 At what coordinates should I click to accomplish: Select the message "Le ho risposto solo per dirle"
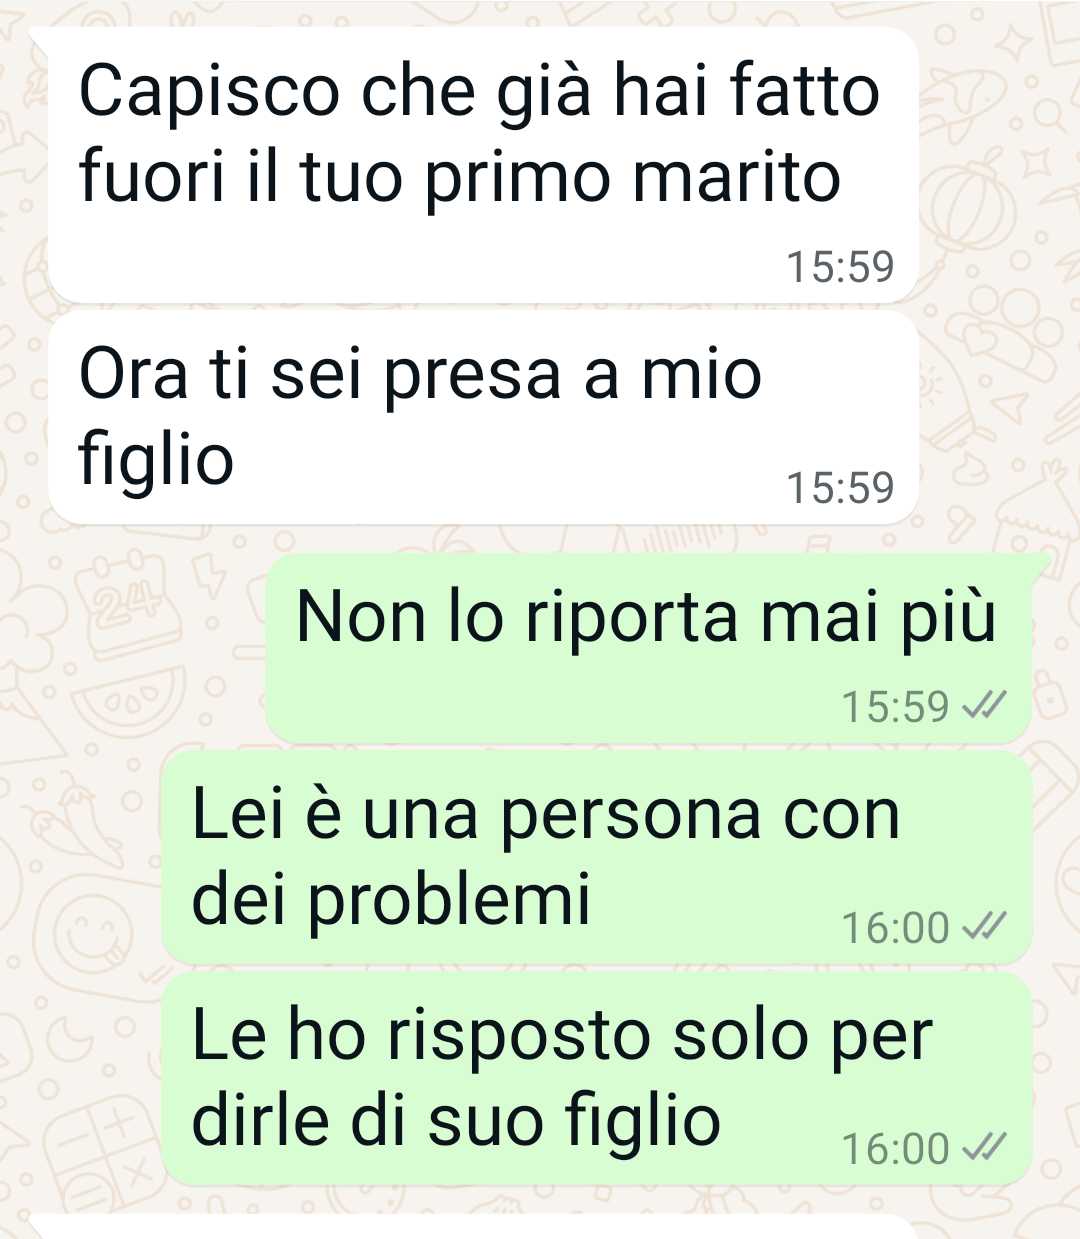click(596, 1078)
